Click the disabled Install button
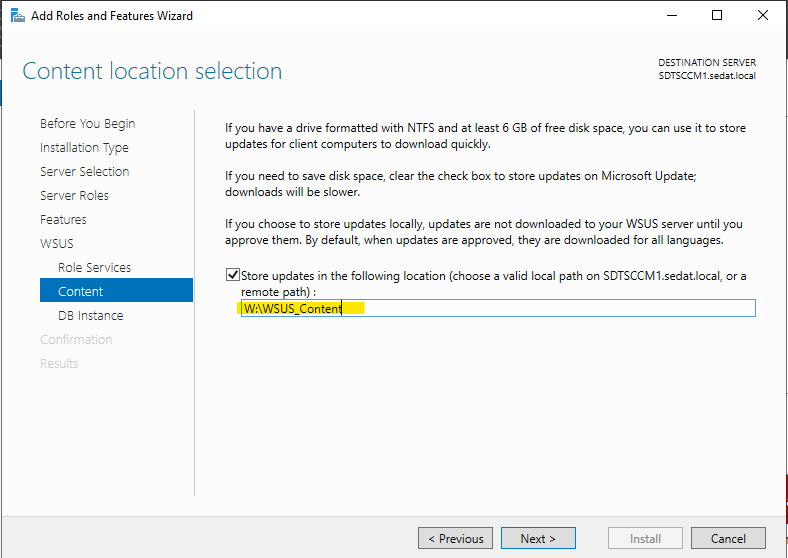This screenshot has width=788, height=558. pyautogui.click(x=645, y=538)
